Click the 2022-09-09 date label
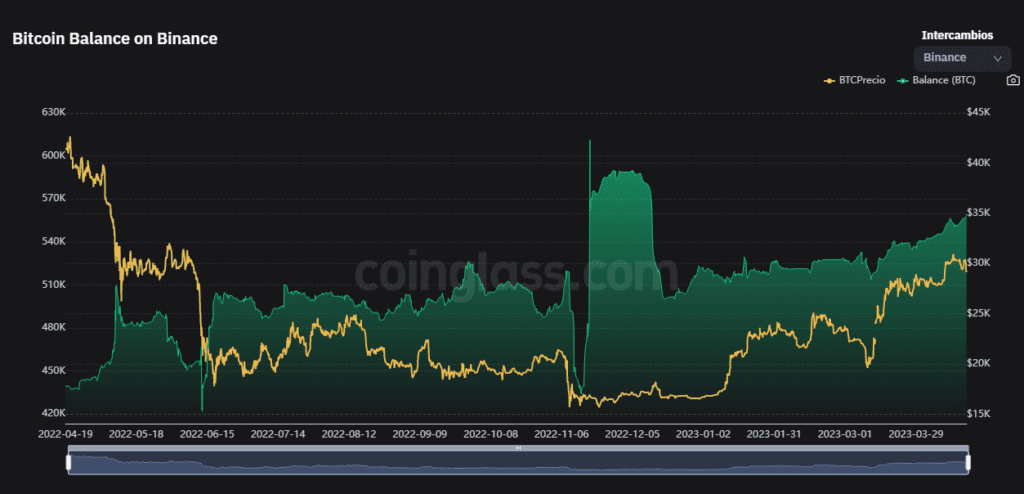This screenshot has width=1024, height=494. [420, 434]
